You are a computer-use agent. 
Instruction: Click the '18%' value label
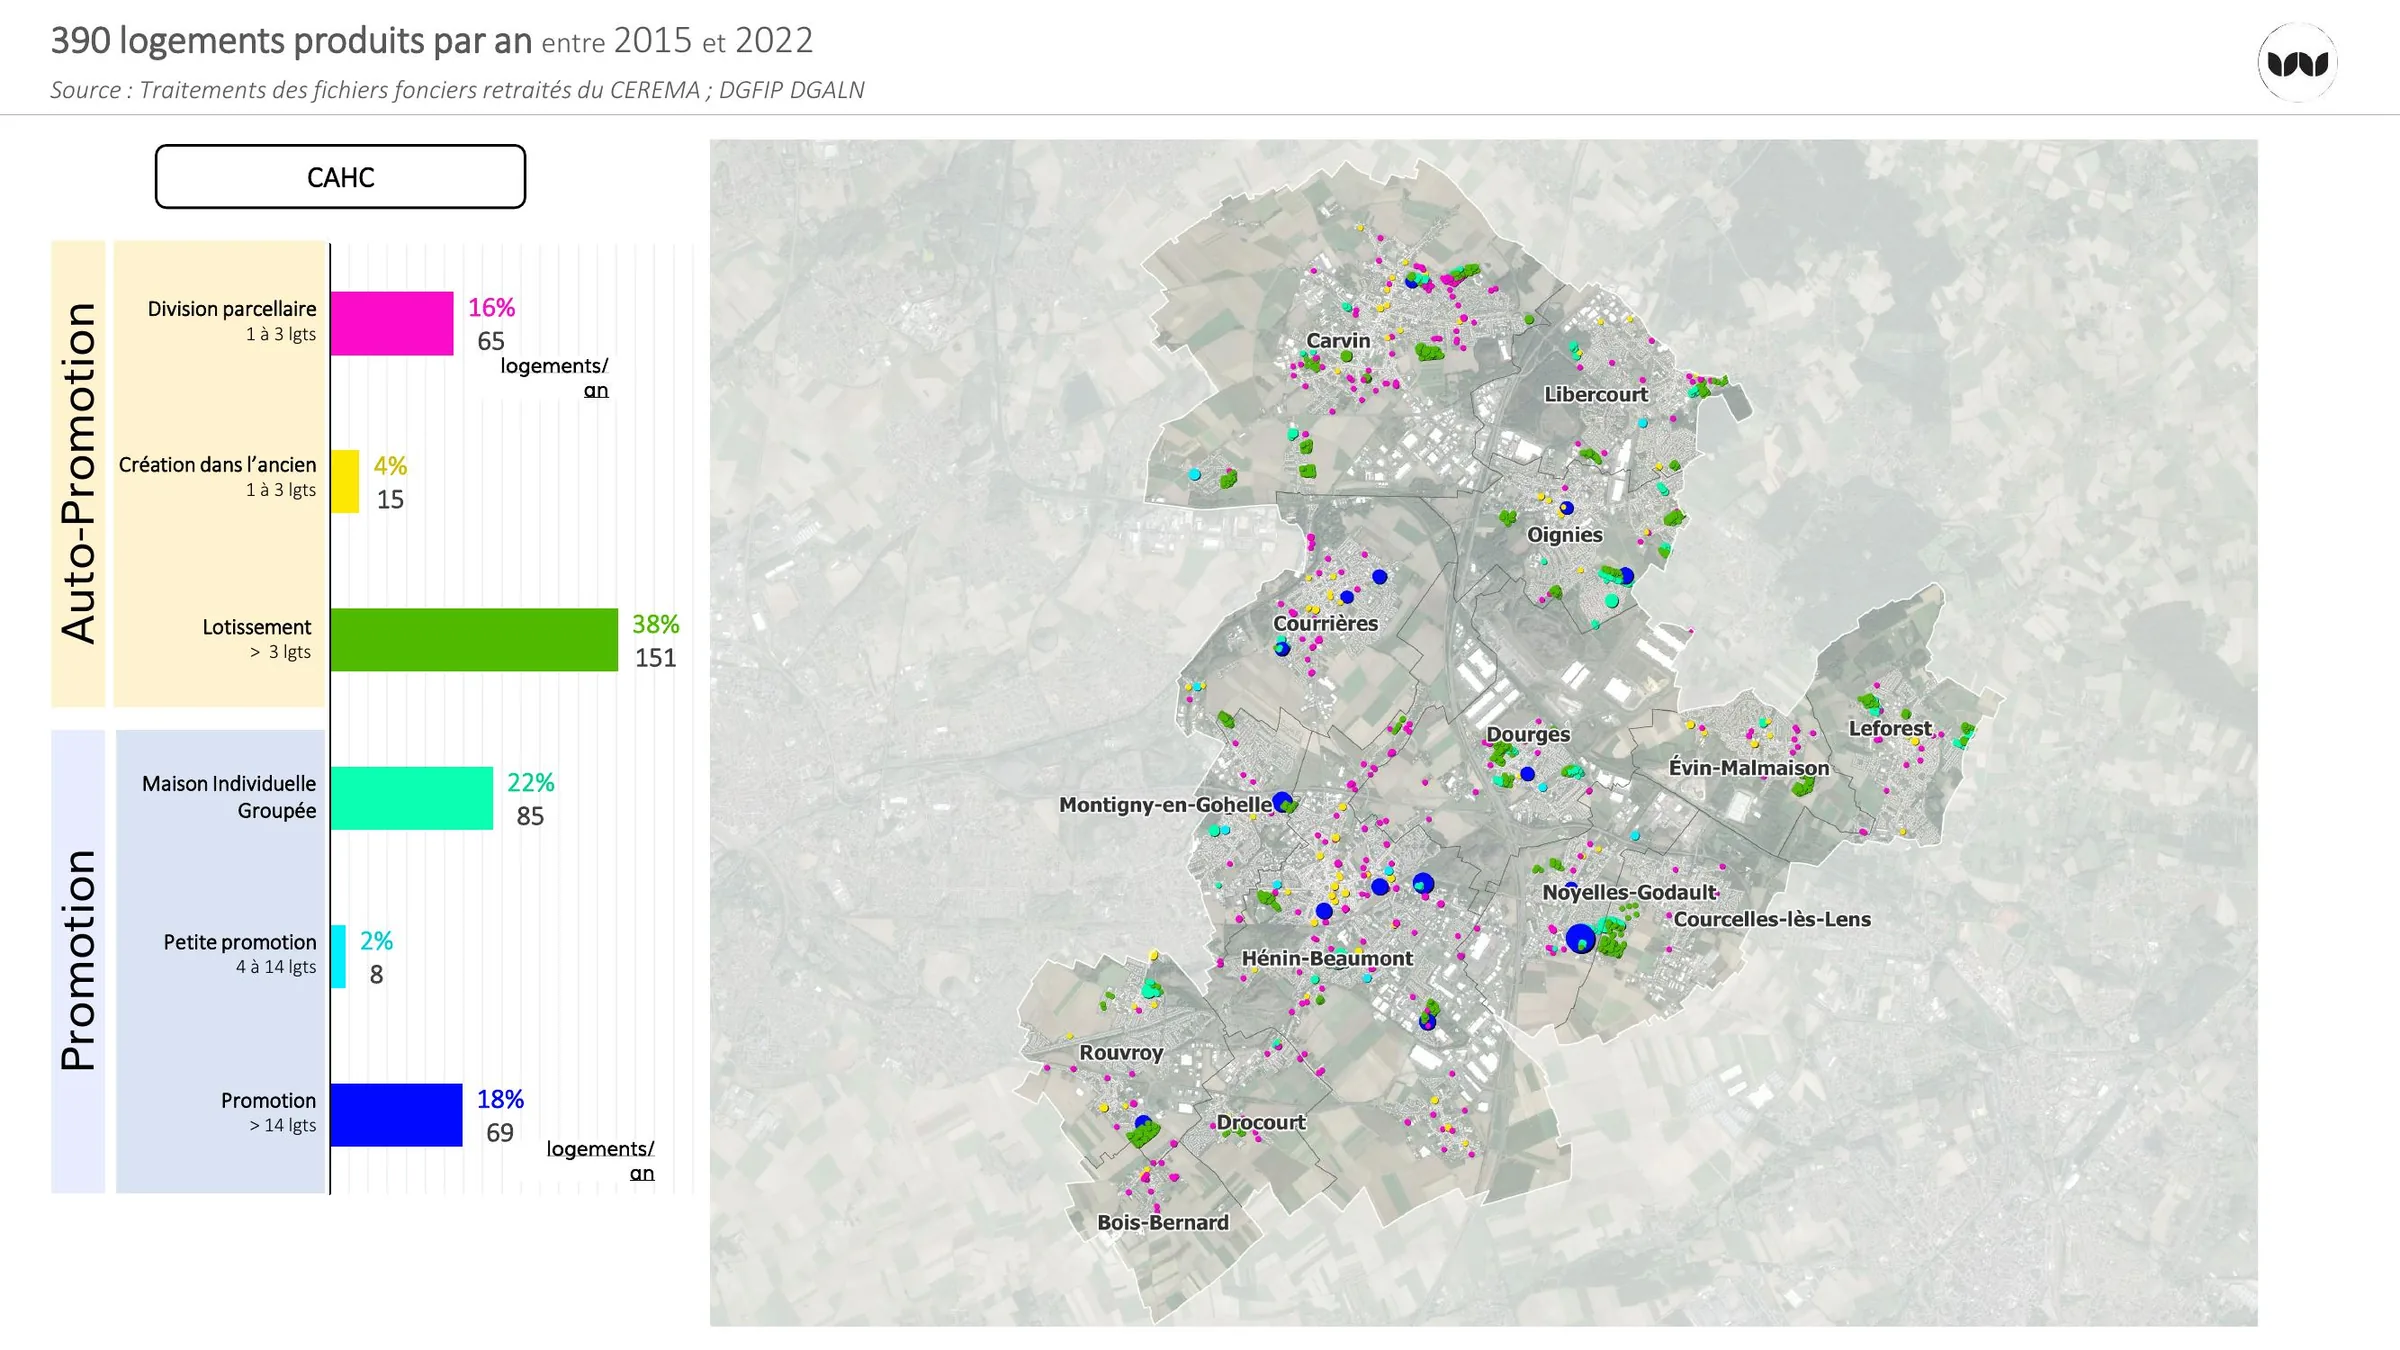(x=500, y=1099)
